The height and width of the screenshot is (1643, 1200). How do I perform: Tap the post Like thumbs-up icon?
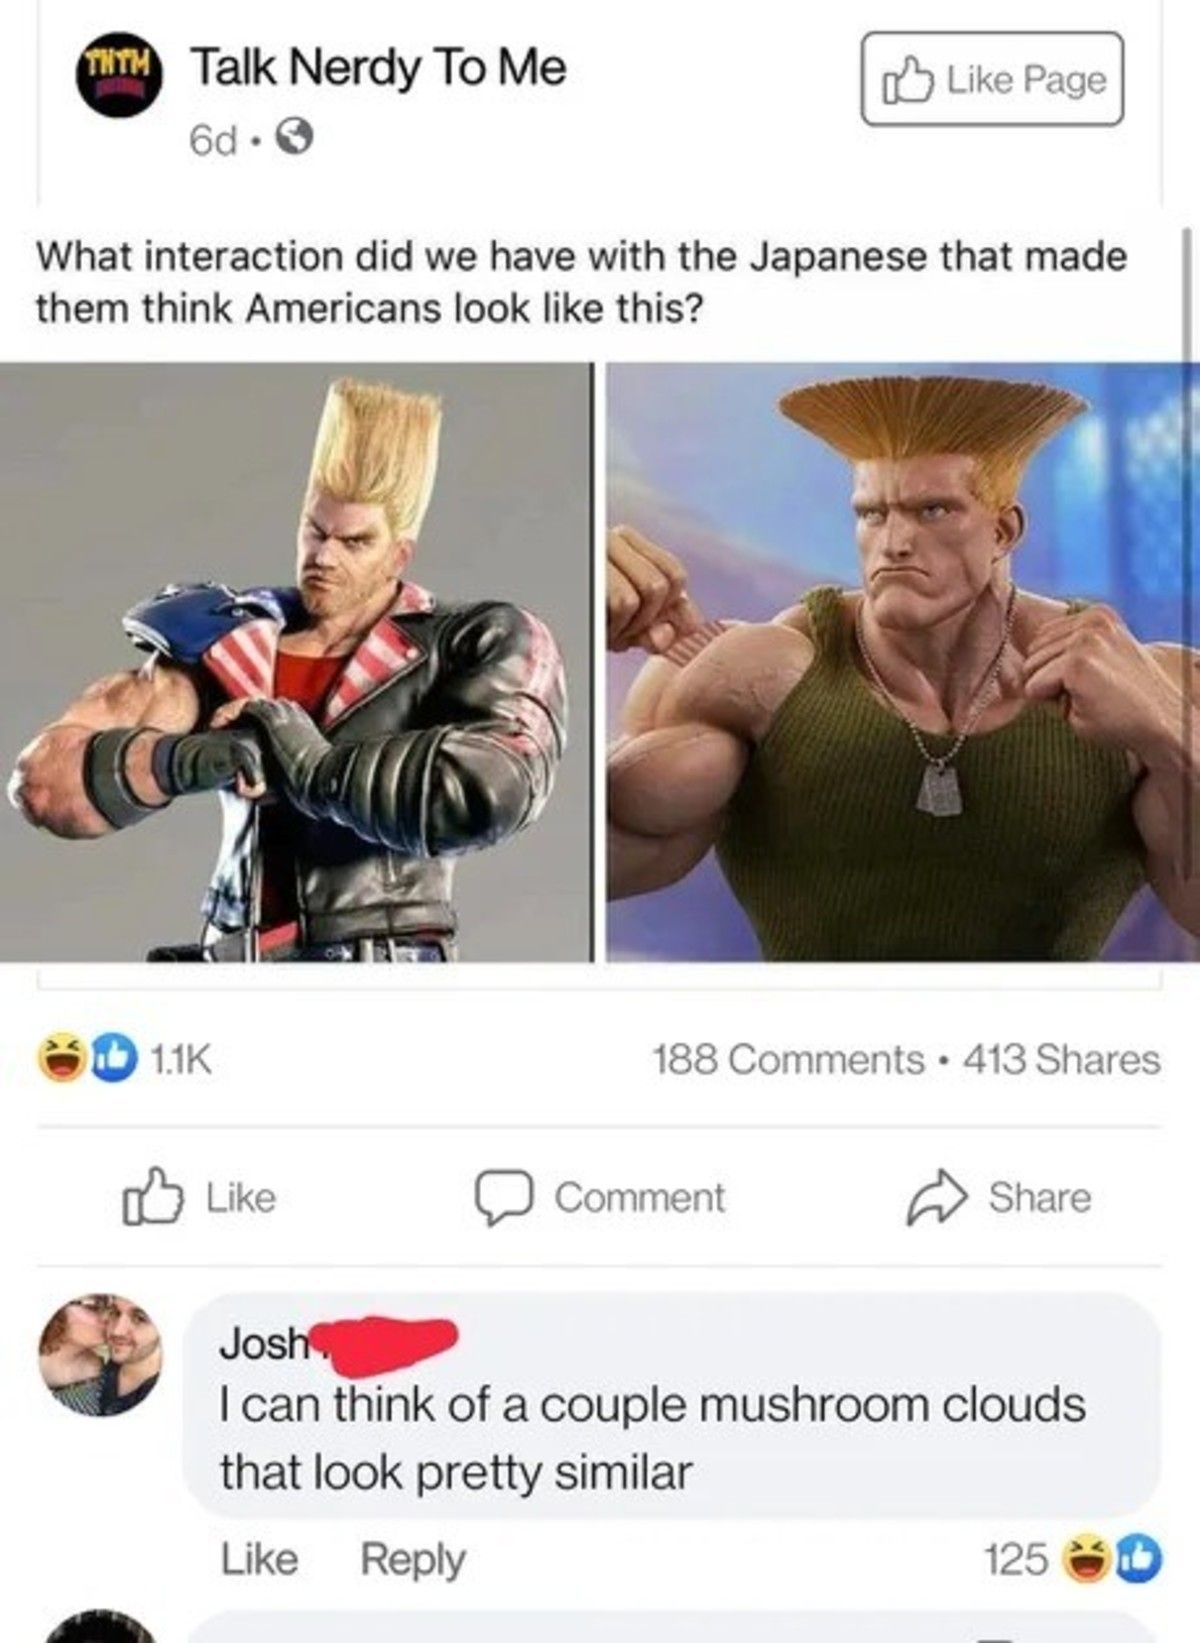click(x=152, y=1196)
